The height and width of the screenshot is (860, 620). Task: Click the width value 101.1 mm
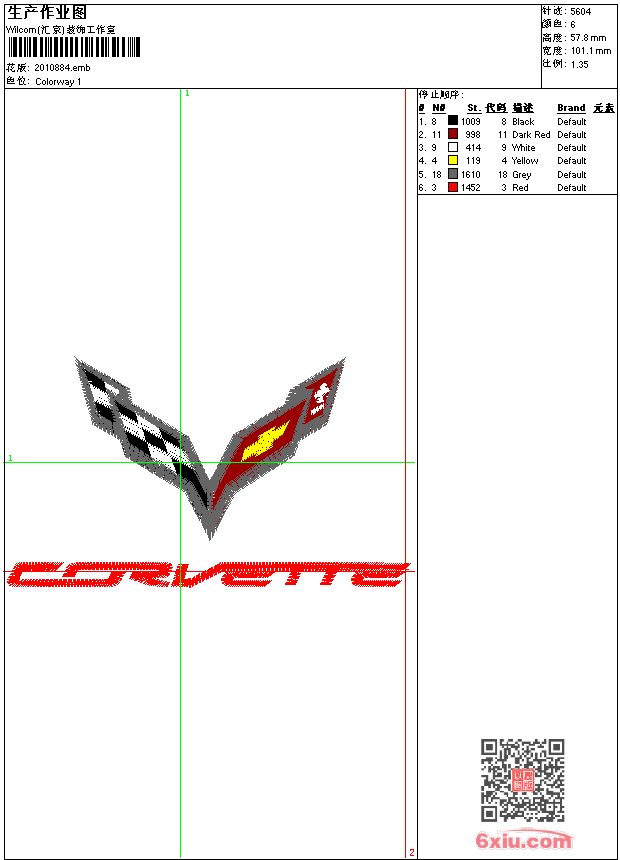591,51
